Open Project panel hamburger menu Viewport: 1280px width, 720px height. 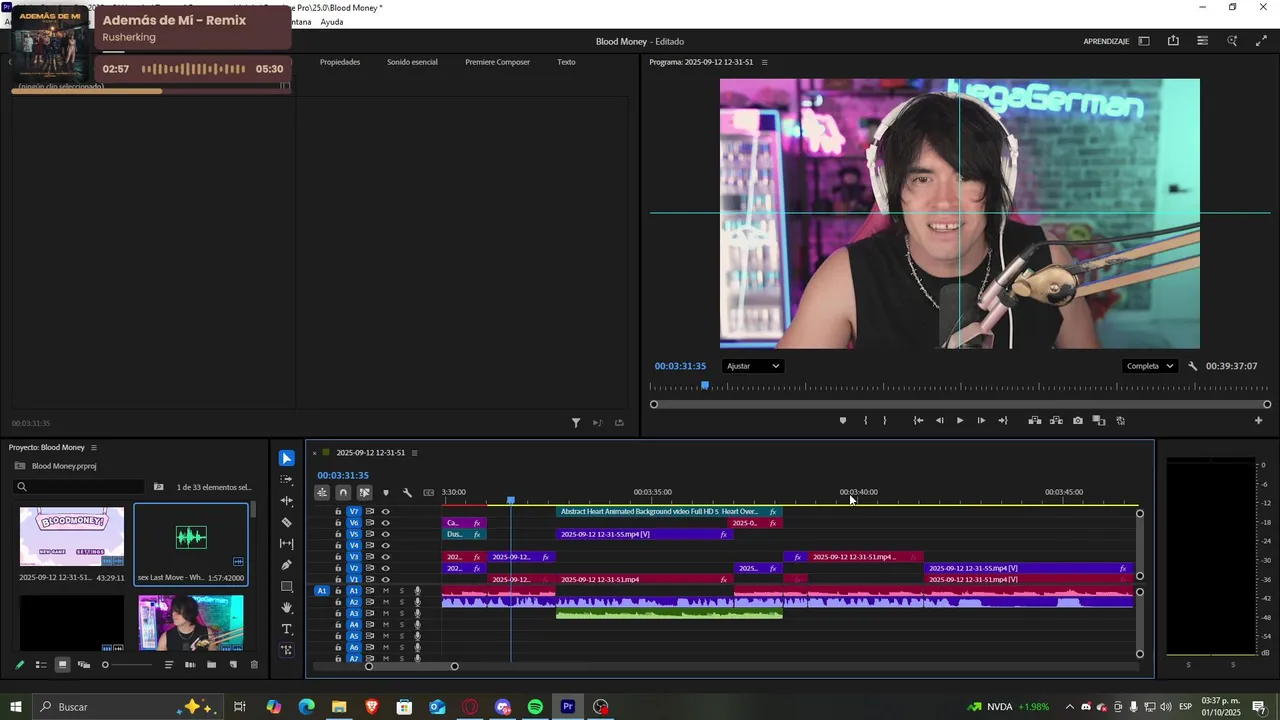coord(94,448)
